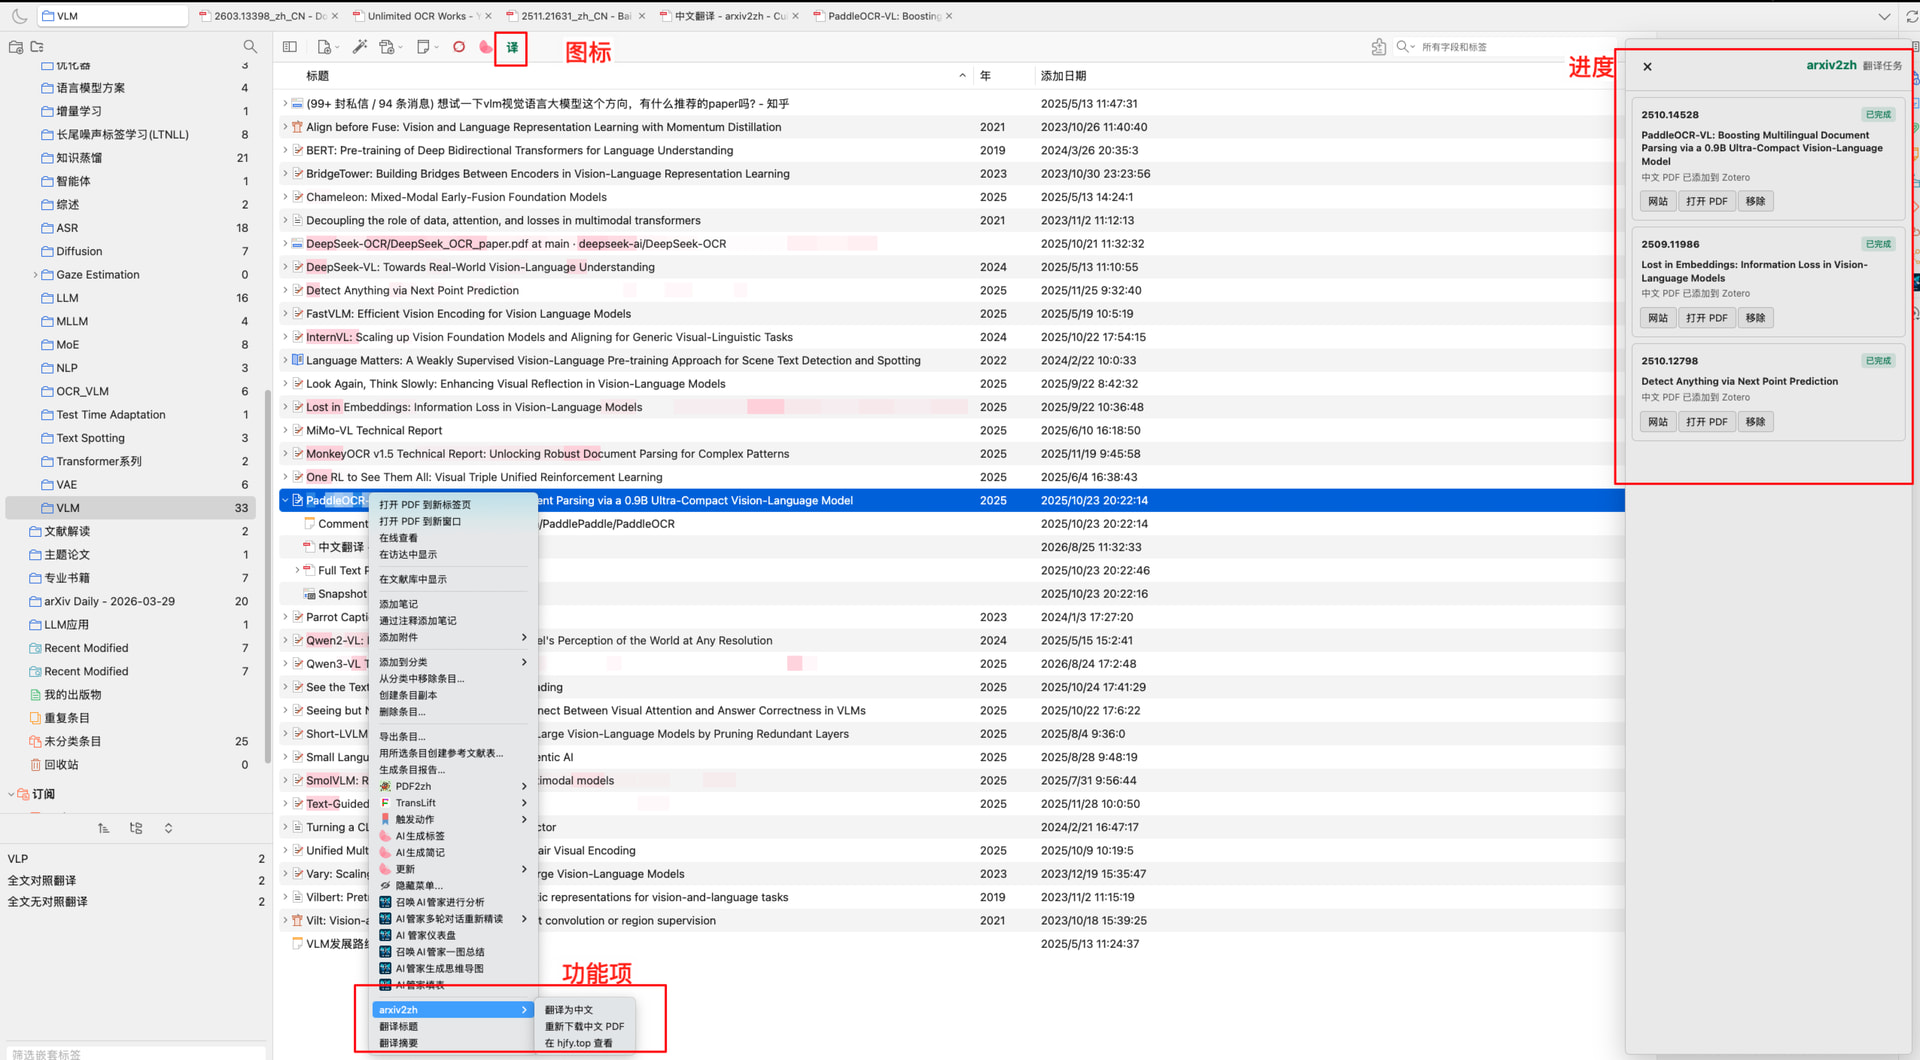Click the collection search magnifier icon
Screen dimensions: 1920x1060
point(250,47)
